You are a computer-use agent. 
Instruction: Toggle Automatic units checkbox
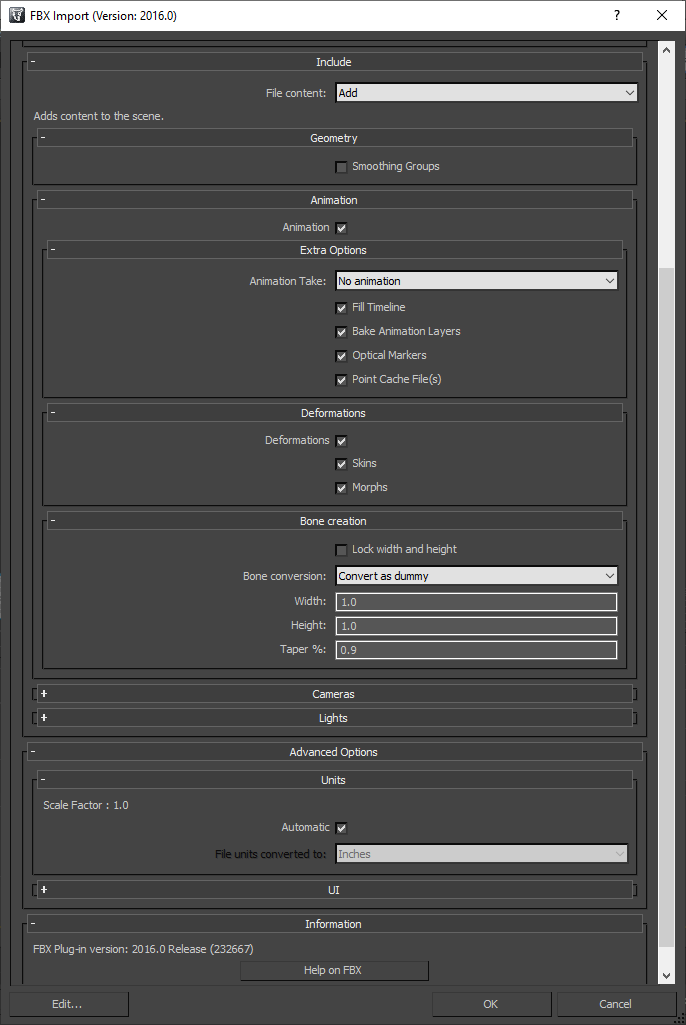[x=341, y=828]
